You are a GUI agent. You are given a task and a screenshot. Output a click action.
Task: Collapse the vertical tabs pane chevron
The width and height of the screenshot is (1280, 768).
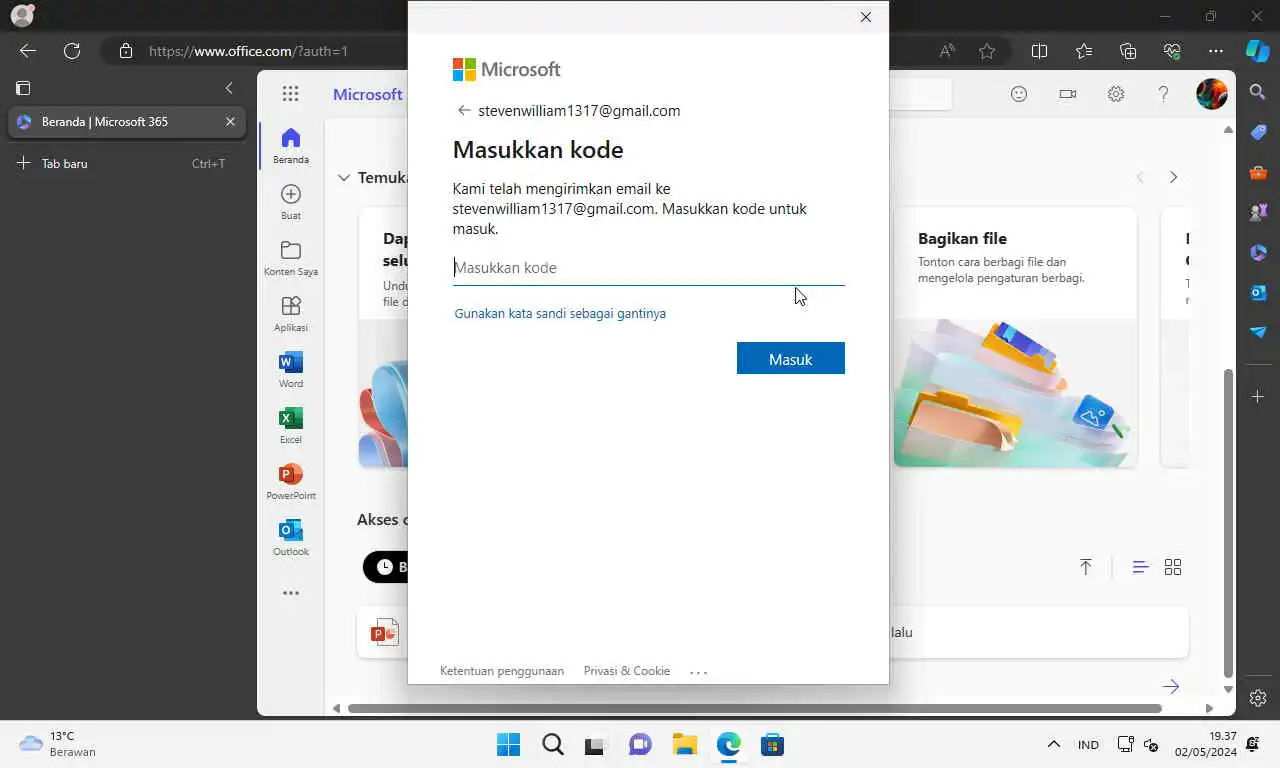point(229,88)
